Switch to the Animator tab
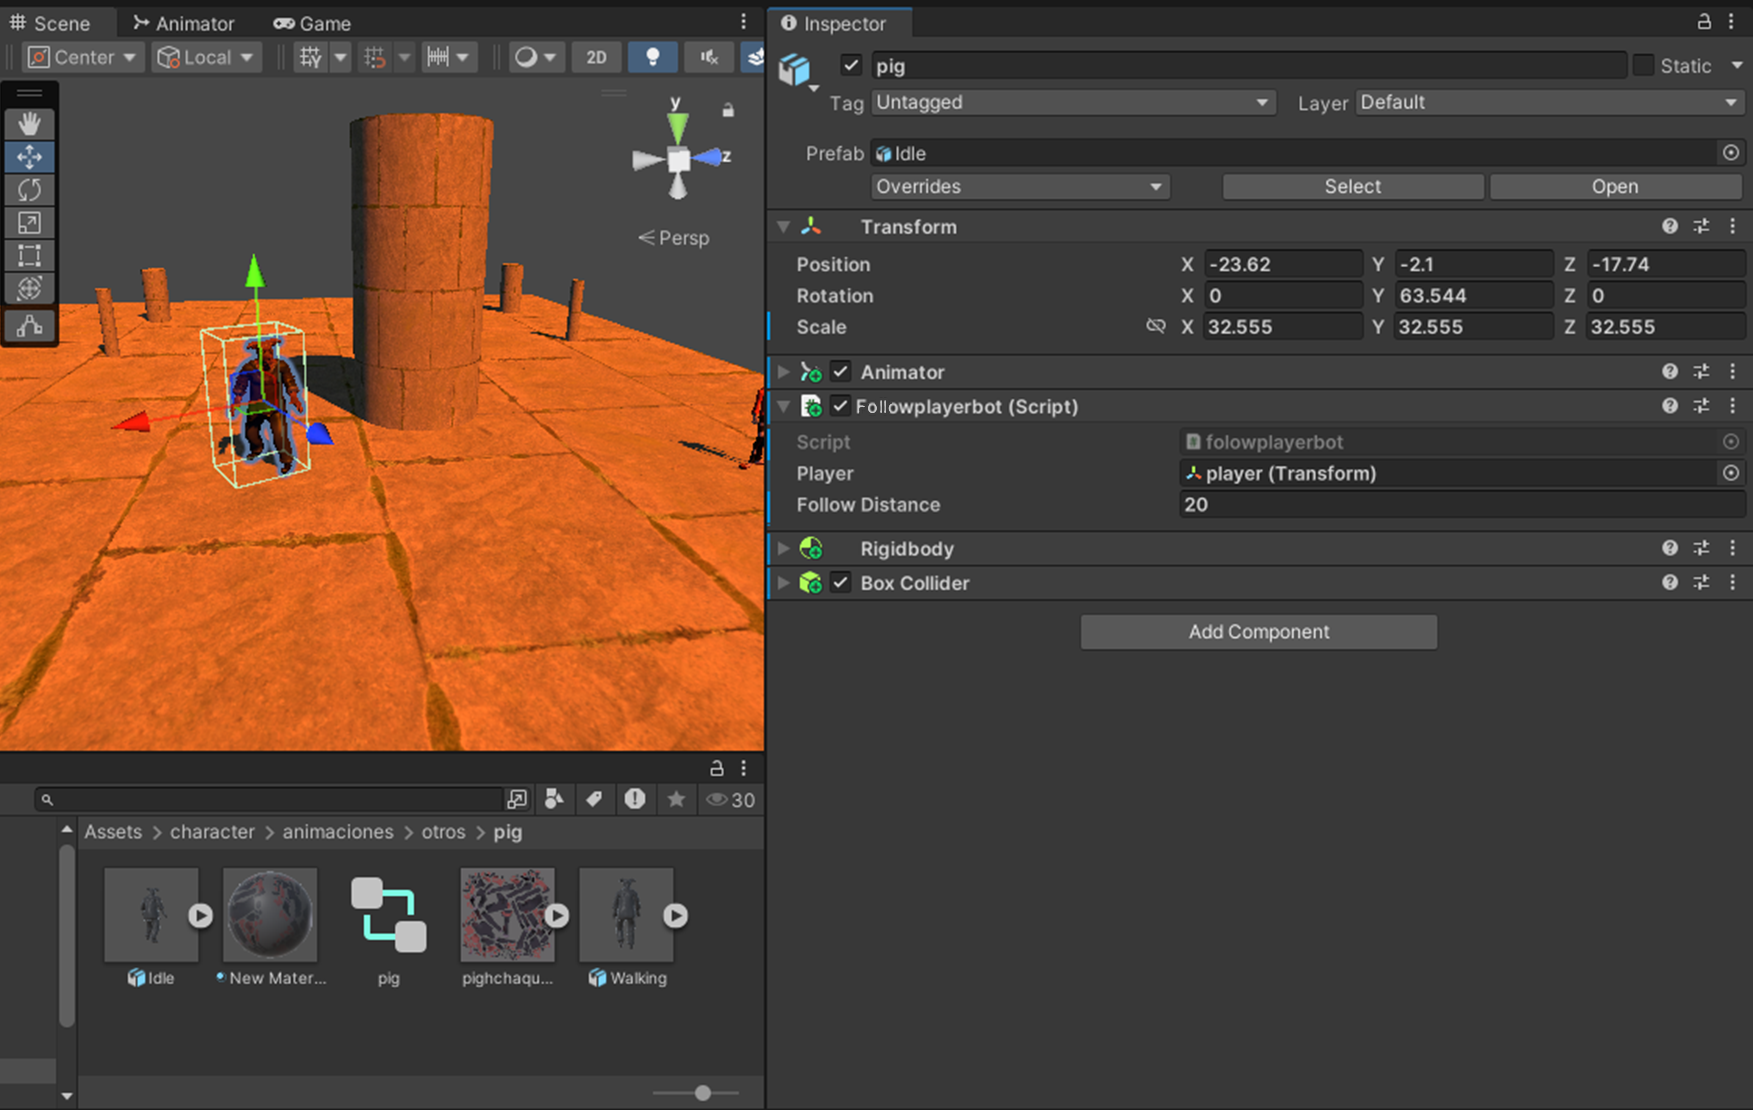Screen dimensions: 1753x1110 184,23
